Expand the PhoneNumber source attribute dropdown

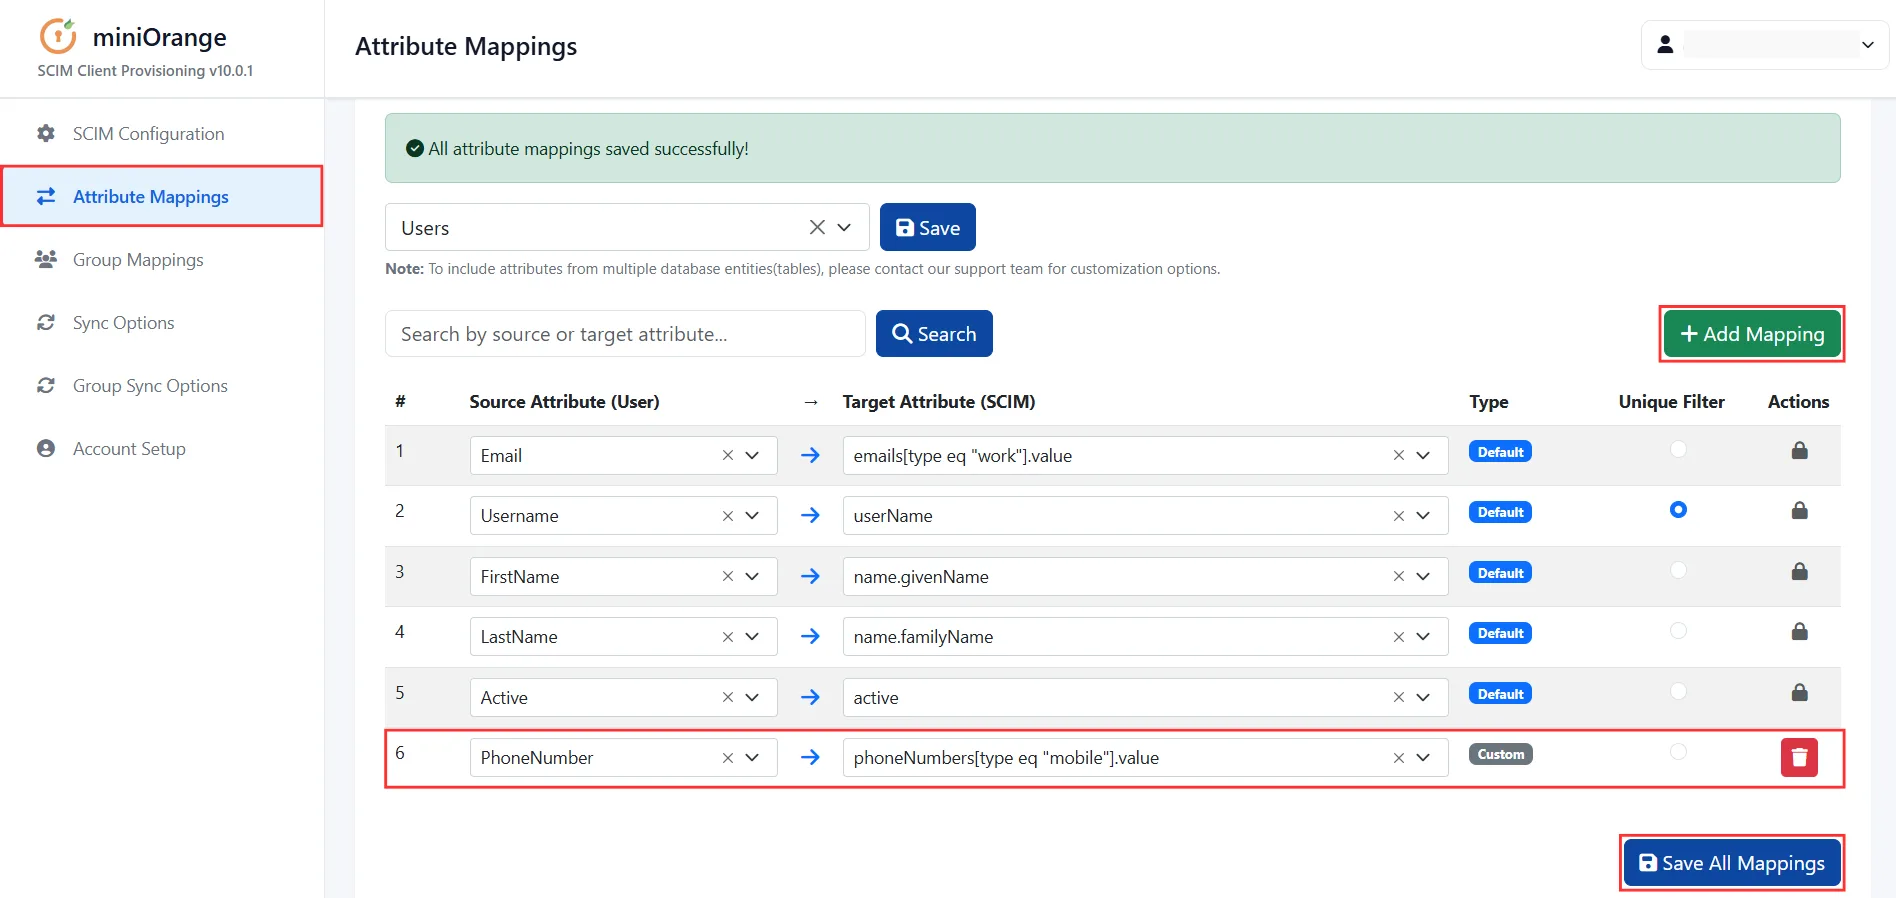tap(752, 758)
